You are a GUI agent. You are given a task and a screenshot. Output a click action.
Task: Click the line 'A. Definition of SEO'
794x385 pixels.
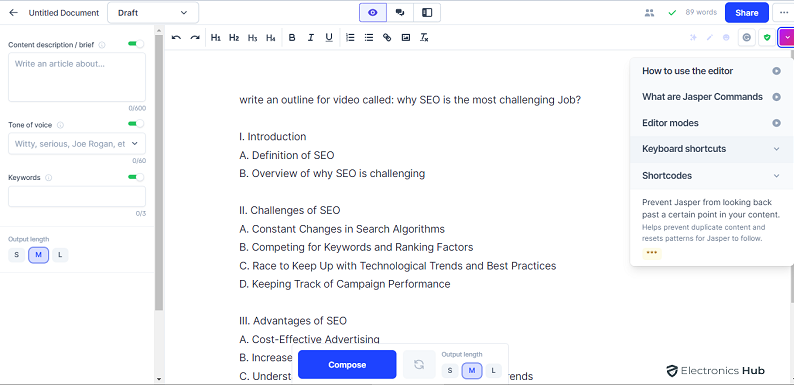pyautogui.click(x=287, y=155)
